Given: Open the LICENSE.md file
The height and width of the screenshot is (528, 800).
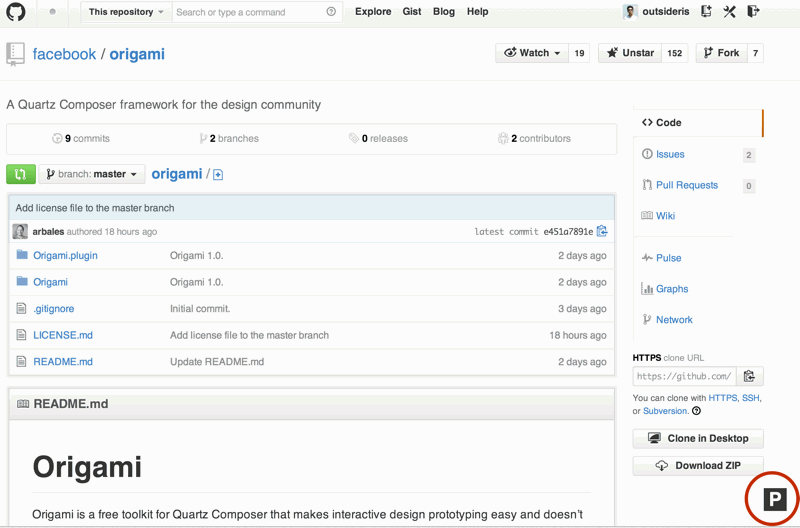Looking at the screenshot, I should point(63,335).
